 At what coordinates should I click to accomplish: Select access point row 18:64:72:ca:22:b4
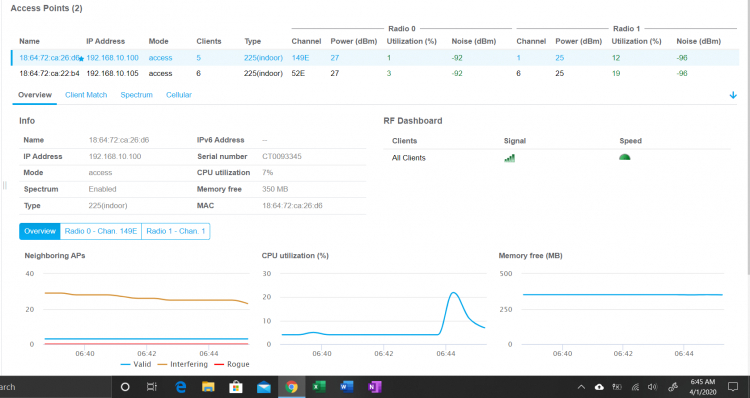point(375,73)
